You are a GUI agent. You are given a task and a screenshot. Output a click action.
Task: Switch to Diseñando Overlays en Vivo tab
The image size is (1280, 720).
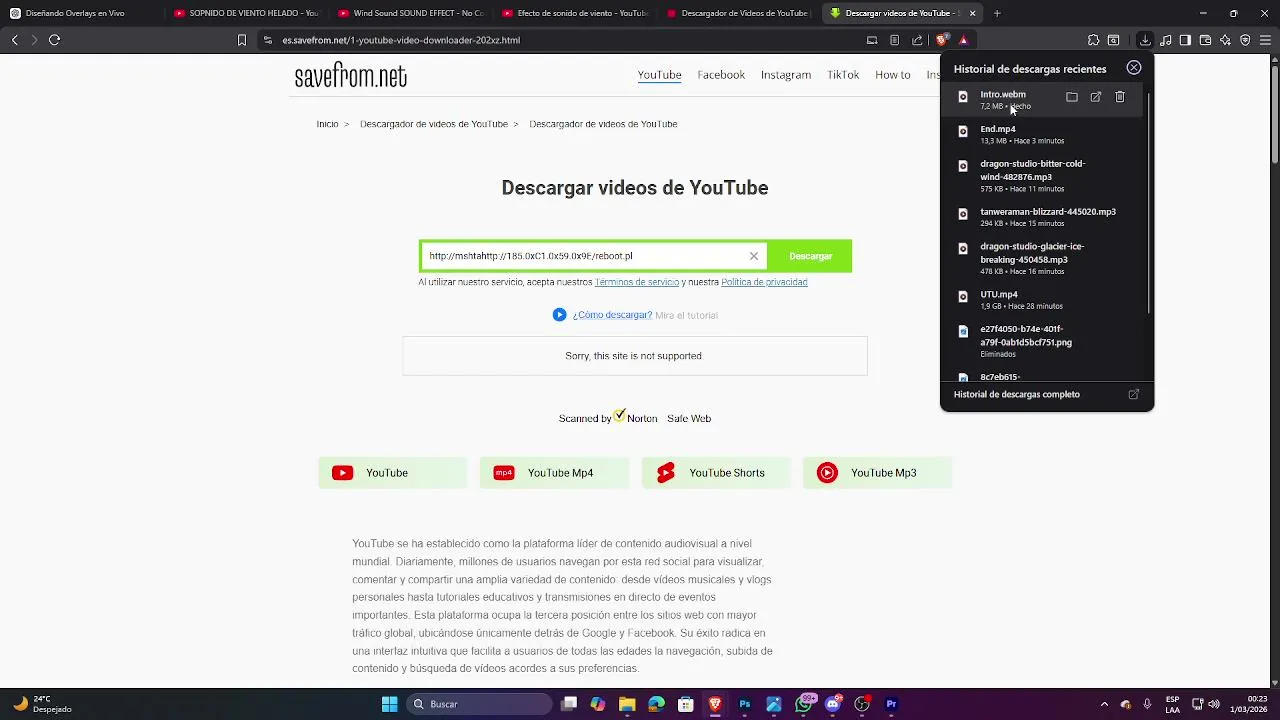(x=80, y=13)
